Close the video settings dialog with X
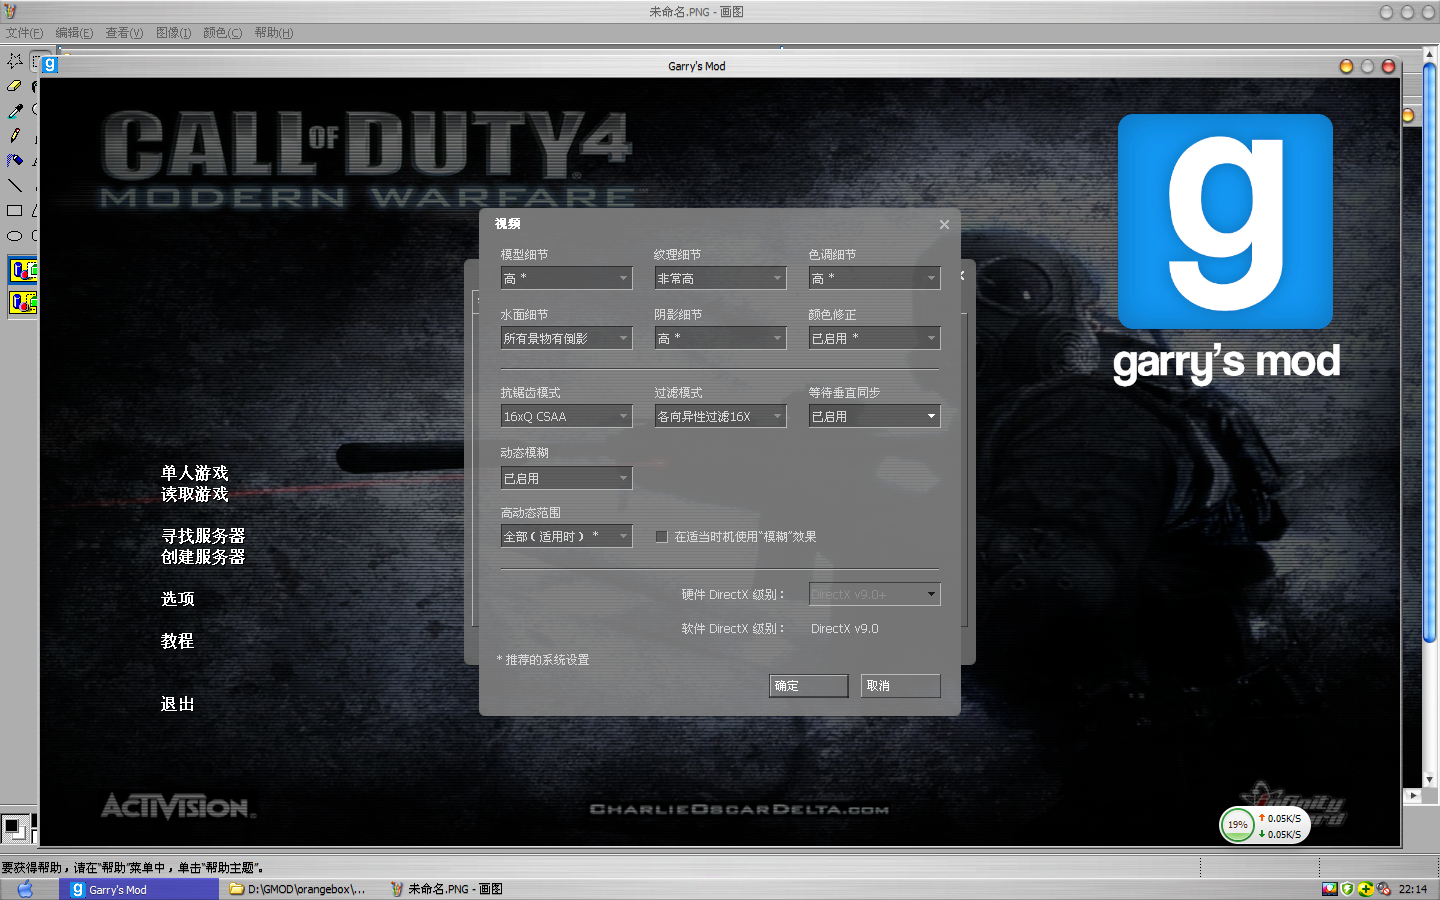Screen dimensions: 1440x900 [x=944, y=225]
